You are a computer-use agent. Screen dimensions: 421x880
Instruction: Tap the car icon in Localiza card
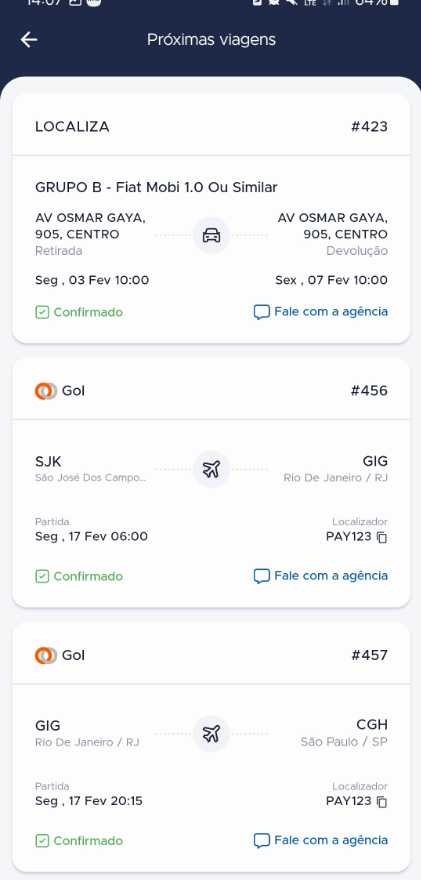point(211,235)
